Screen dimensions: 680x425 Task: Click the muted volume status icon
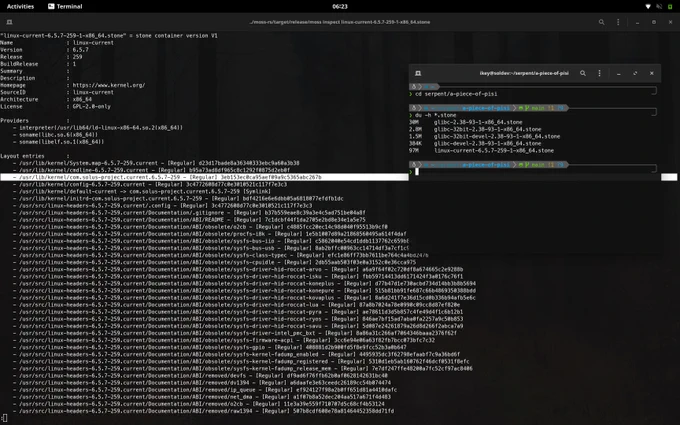(x=659, y=7)
